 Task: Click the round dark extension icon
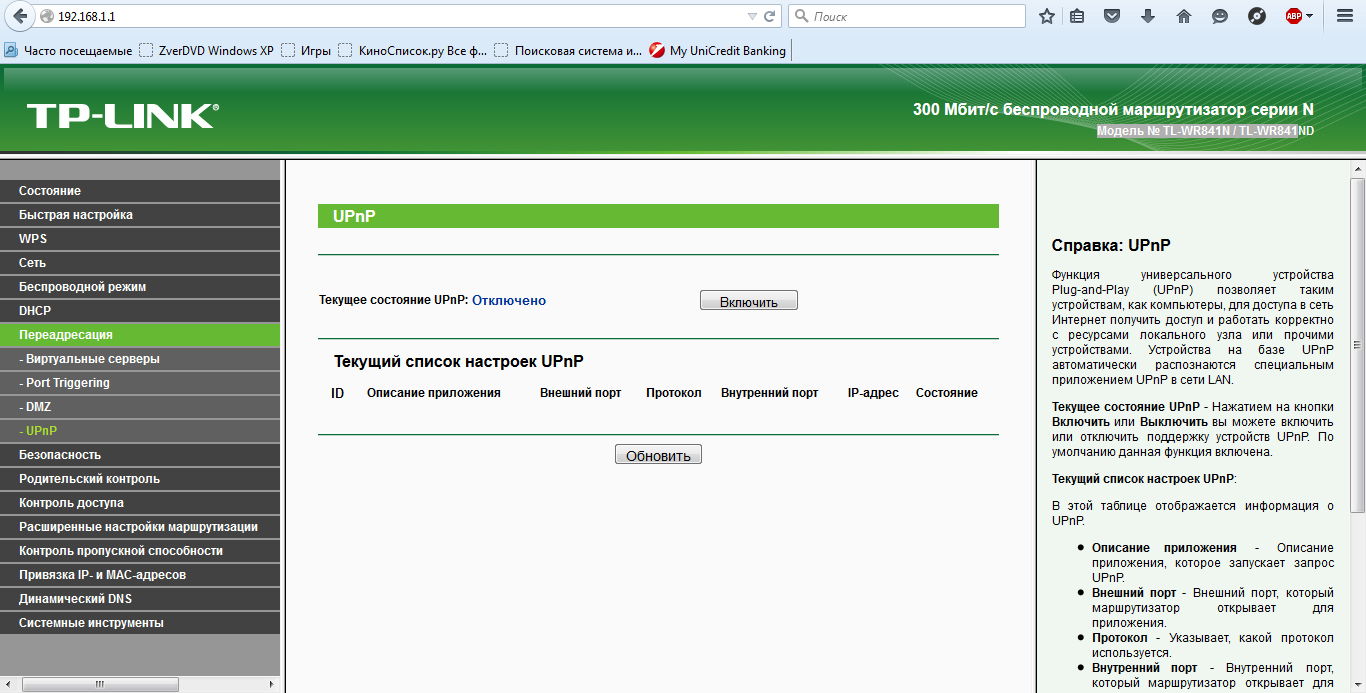pos(1257,16)
